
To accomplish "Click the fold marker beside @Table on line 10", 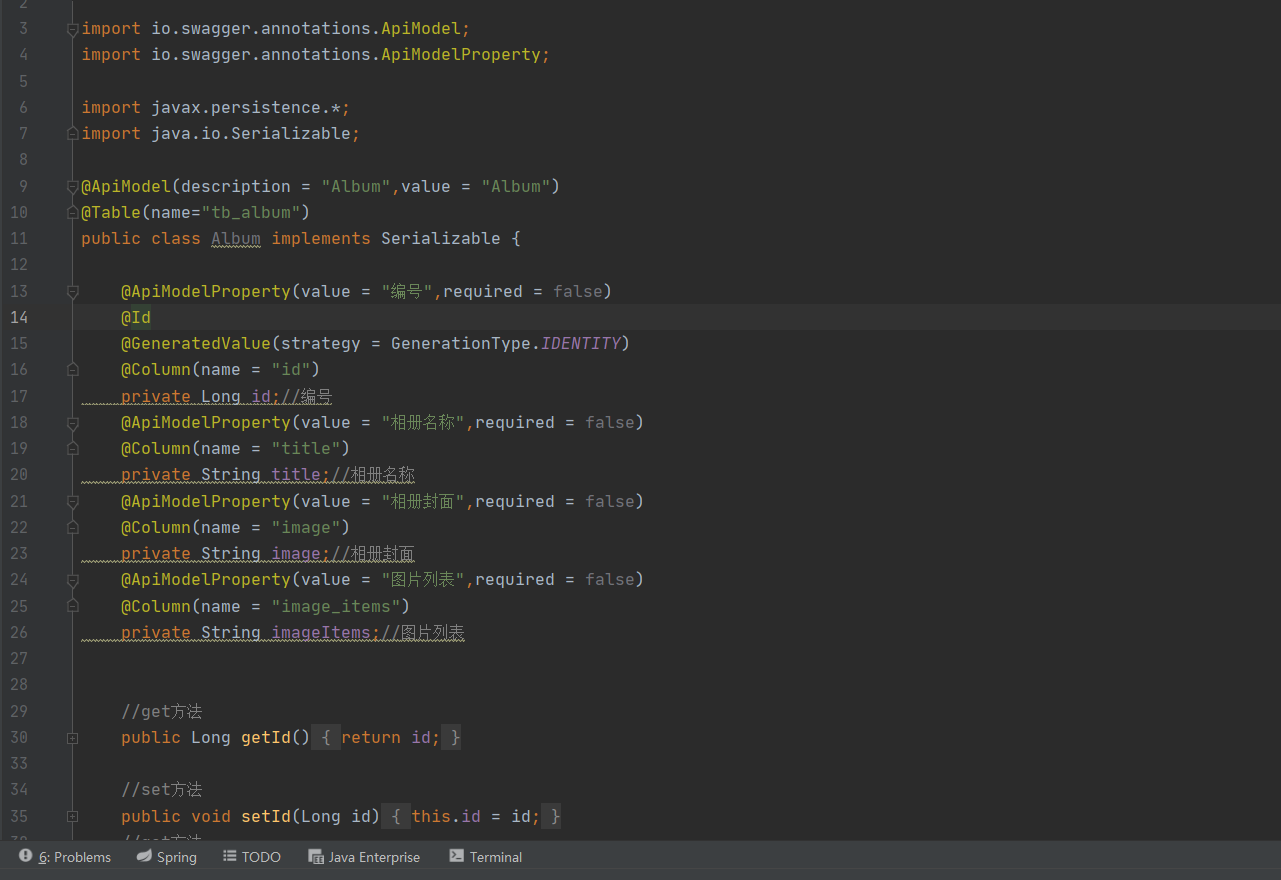I will coord(72,212).
